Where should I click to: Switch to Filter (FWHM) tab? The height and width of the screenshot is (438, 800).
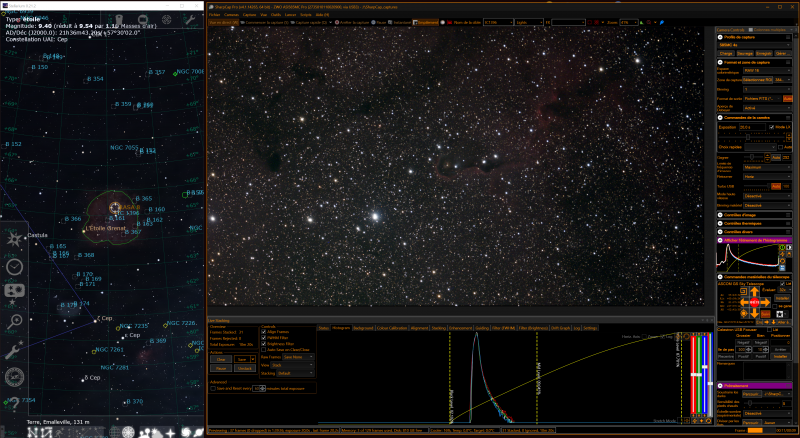point(504,328)
